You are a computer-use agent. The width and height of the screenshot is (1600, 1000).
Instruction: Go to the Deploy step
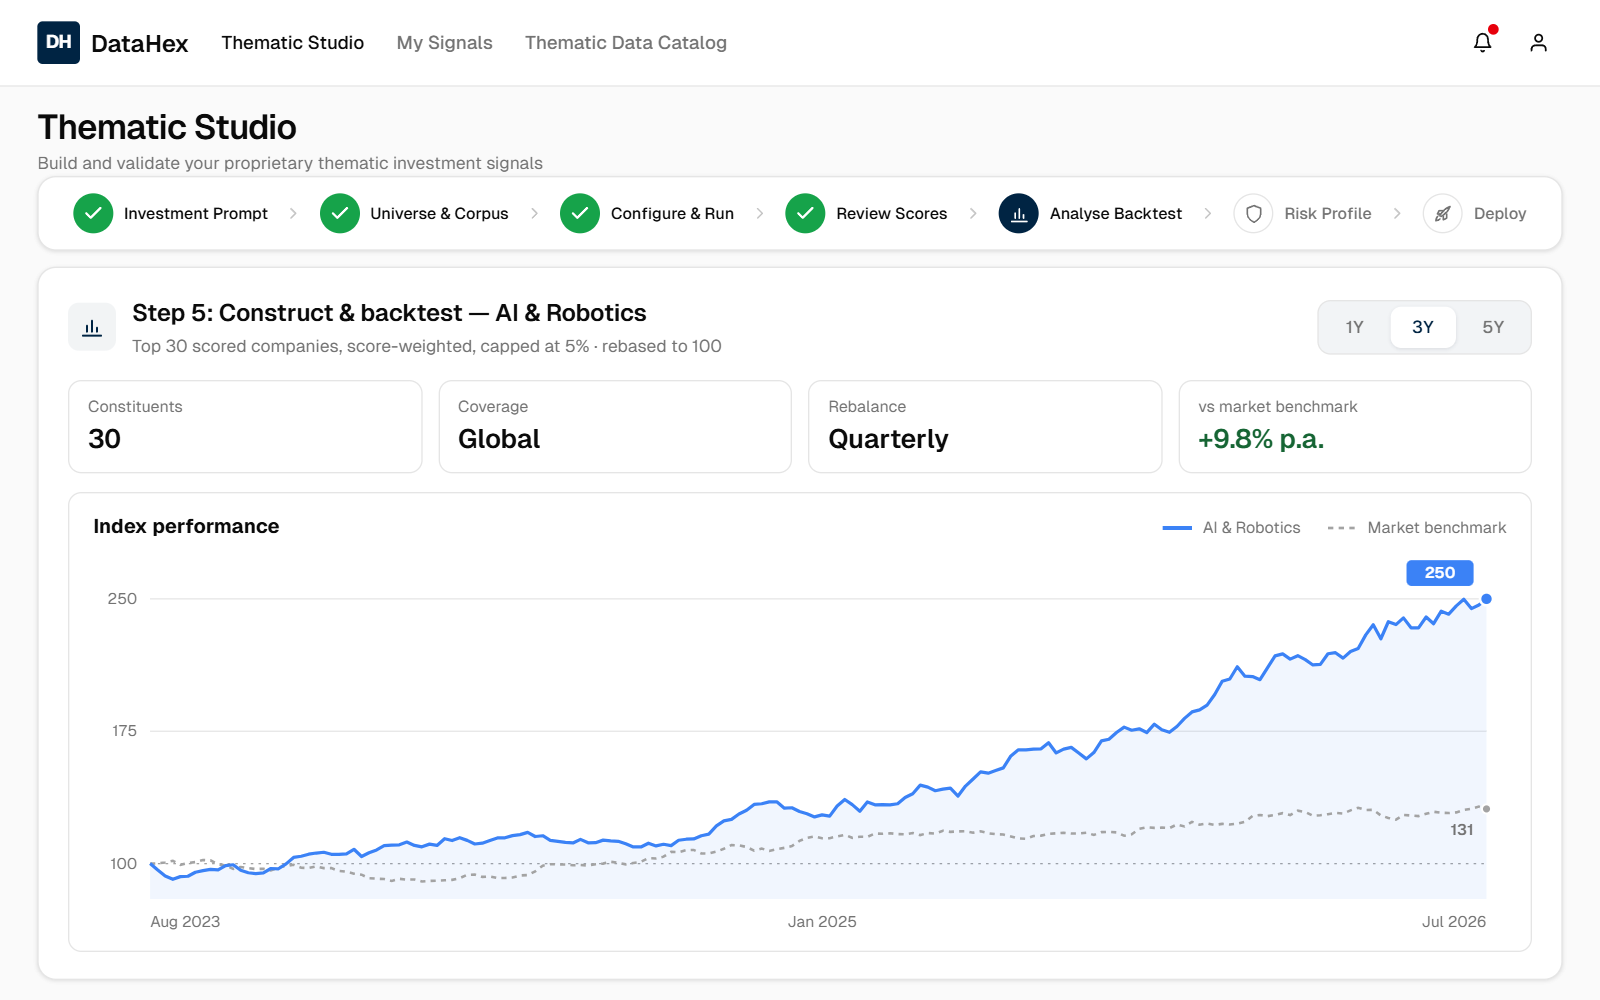point(1500,213)
